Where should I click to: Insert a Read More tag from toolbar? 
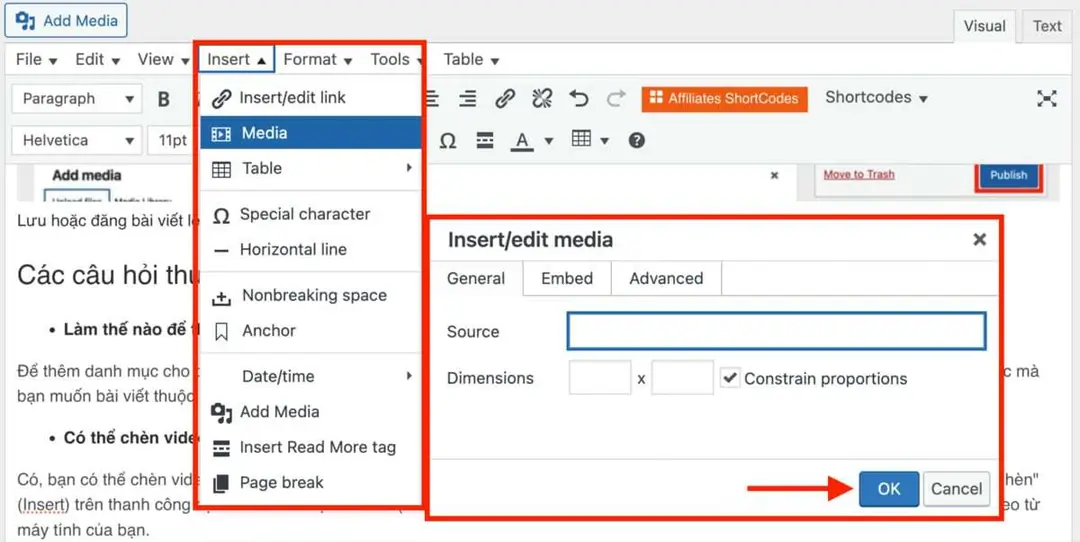(x=485, y=141)
